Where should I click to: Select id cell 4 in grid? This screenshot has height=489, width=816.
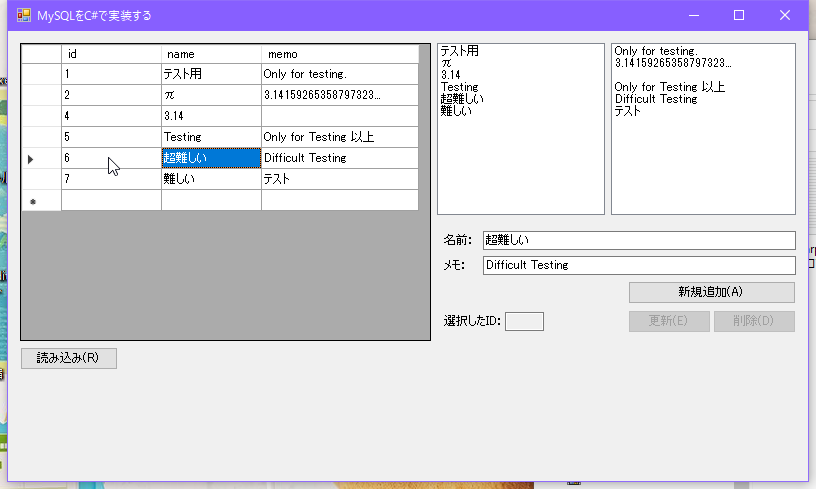pos(111,116)
